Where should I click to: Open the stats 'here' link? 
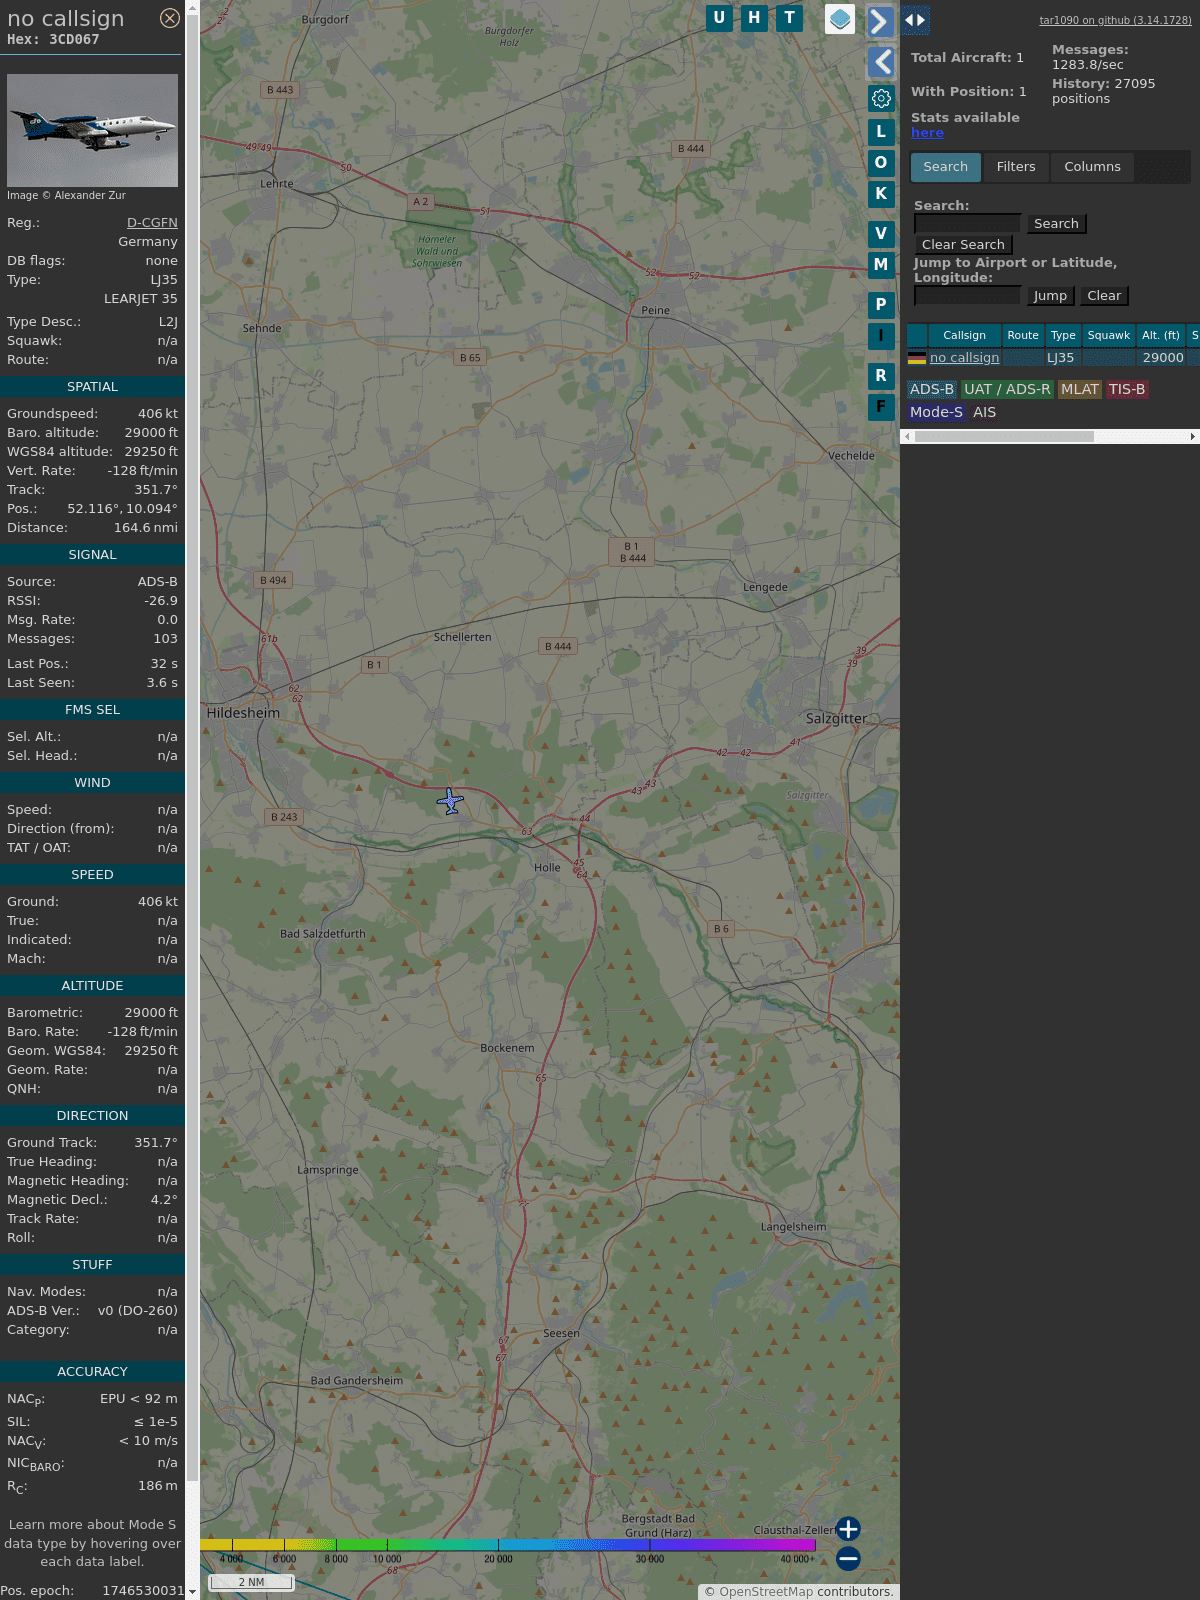[927, 133]
